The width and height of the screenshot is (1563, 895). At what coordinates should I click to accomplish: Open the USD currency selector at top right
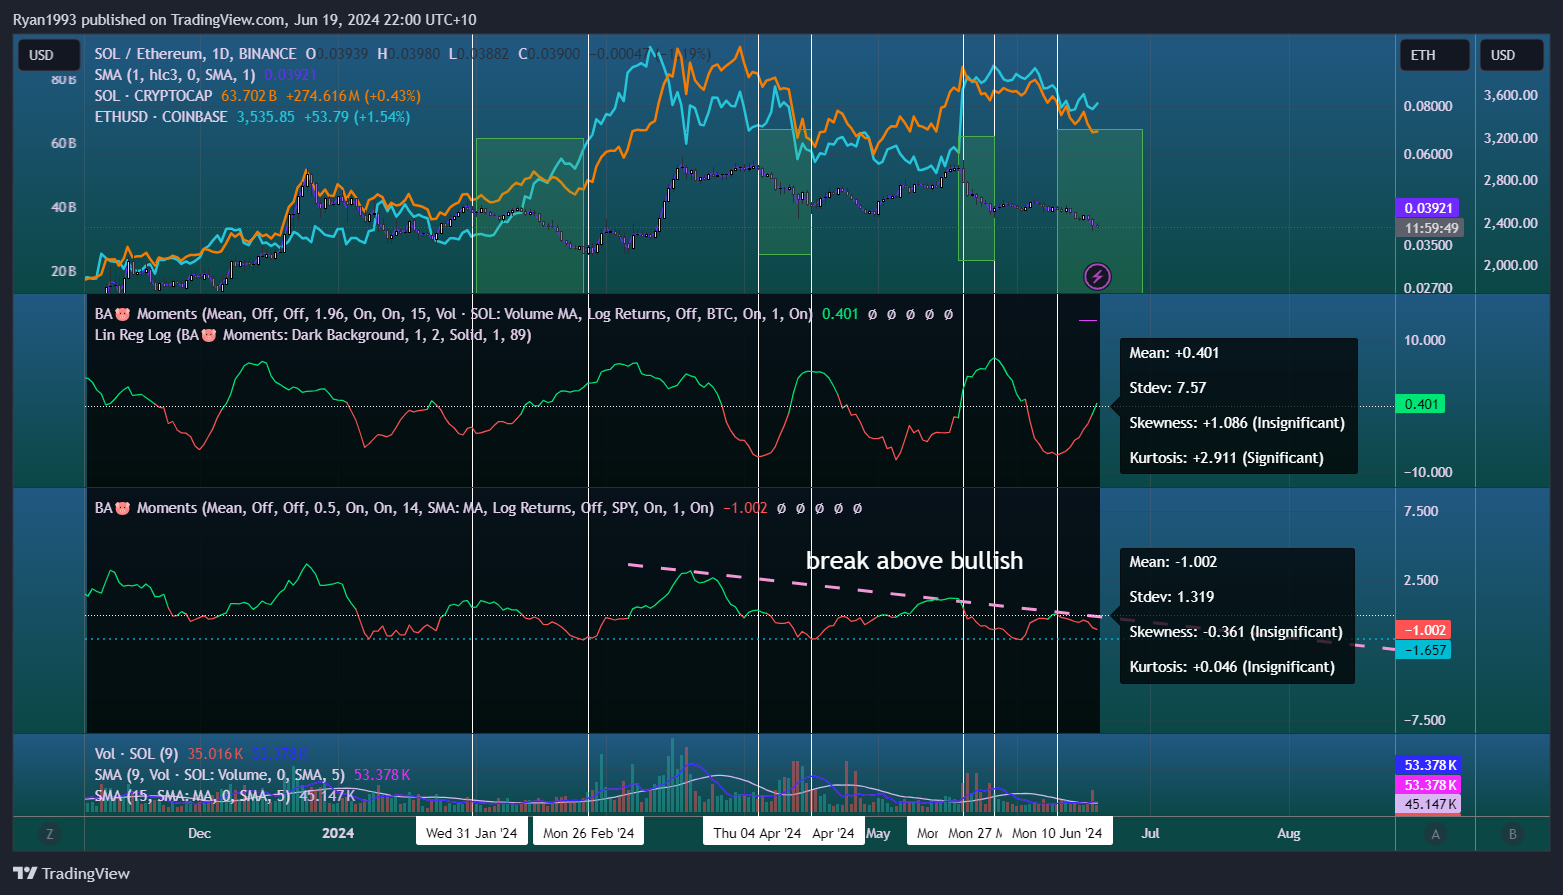click(x=1513, y=55)
